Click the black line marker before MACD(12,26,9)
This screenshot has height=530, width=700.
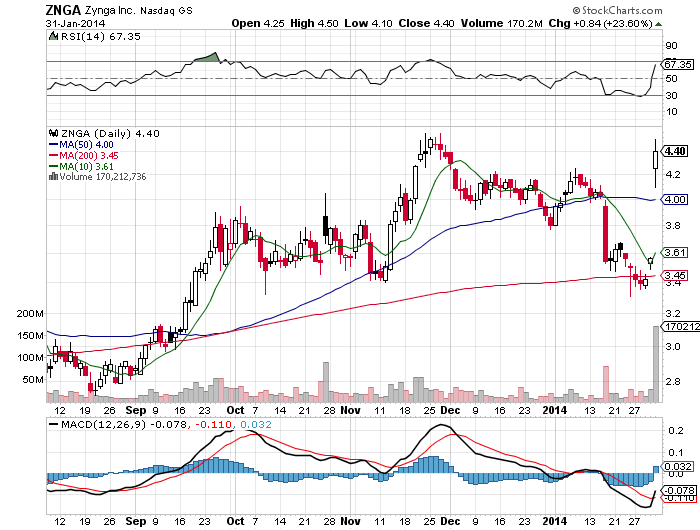click(x=54, y=425)
